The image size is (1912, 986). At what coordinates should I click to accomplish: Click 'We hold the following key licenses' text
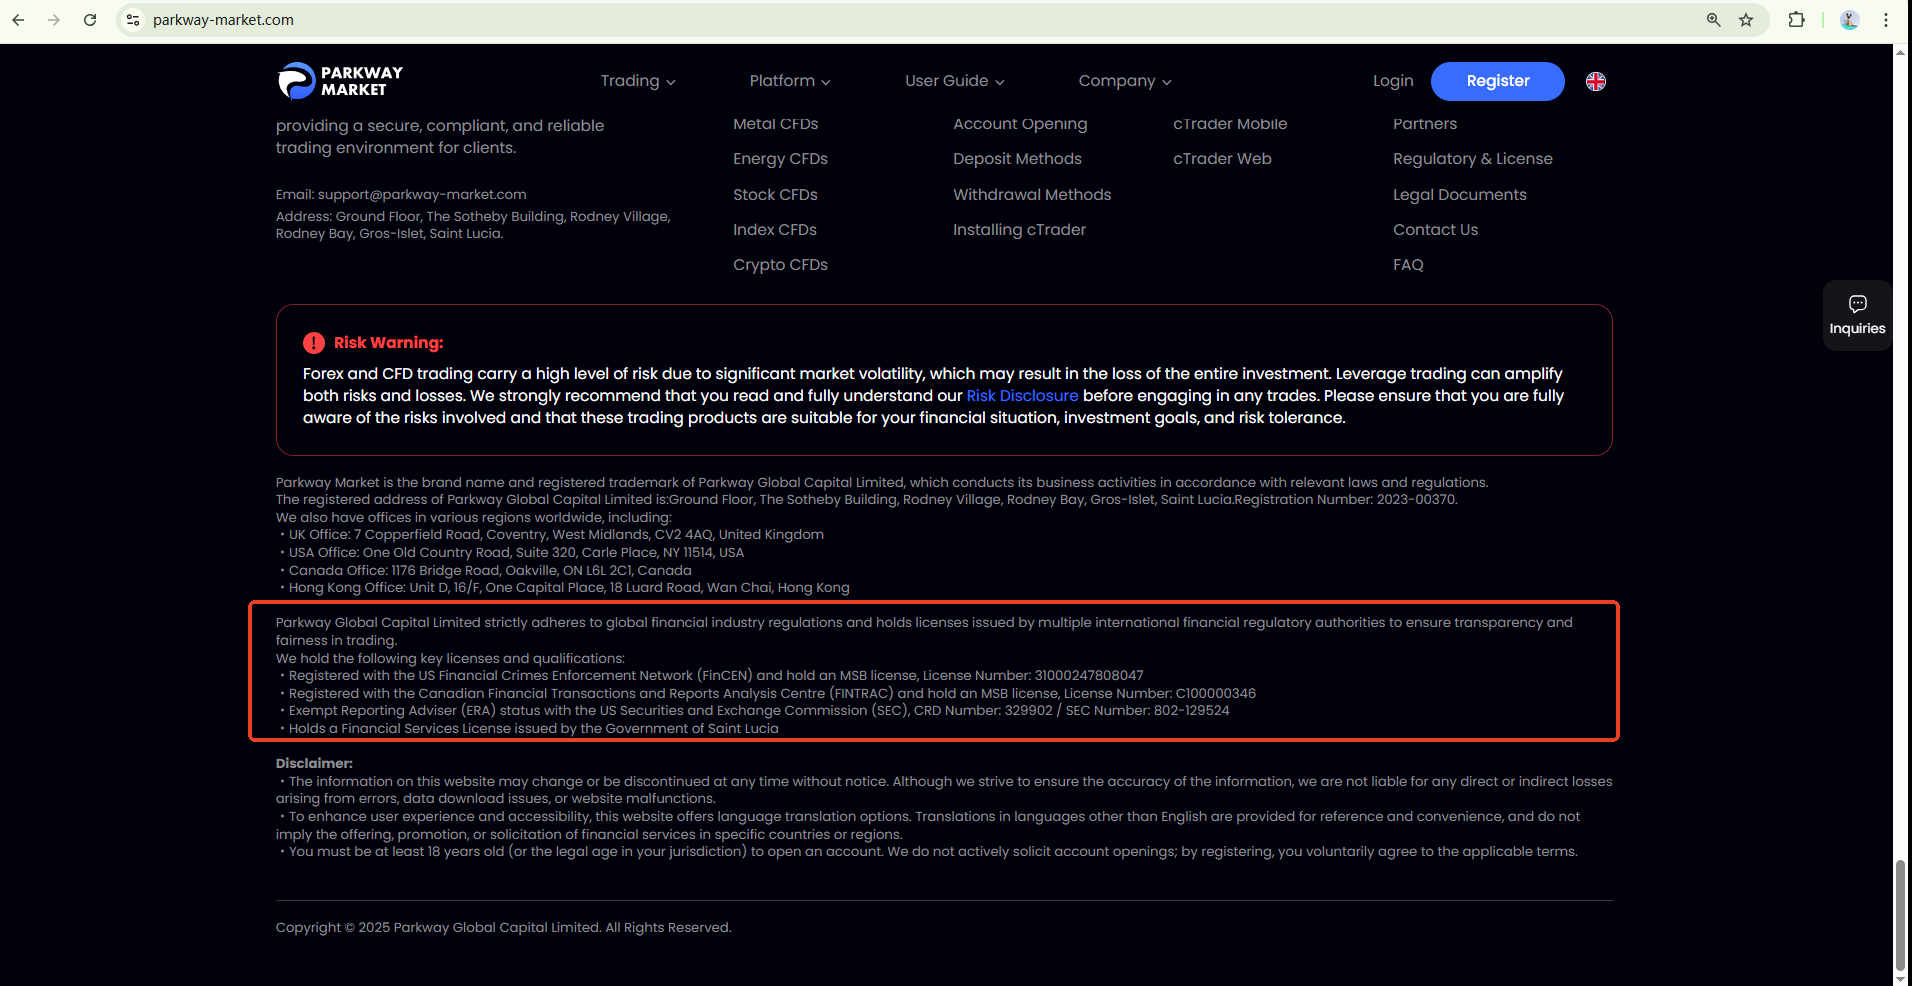[450, 659]
